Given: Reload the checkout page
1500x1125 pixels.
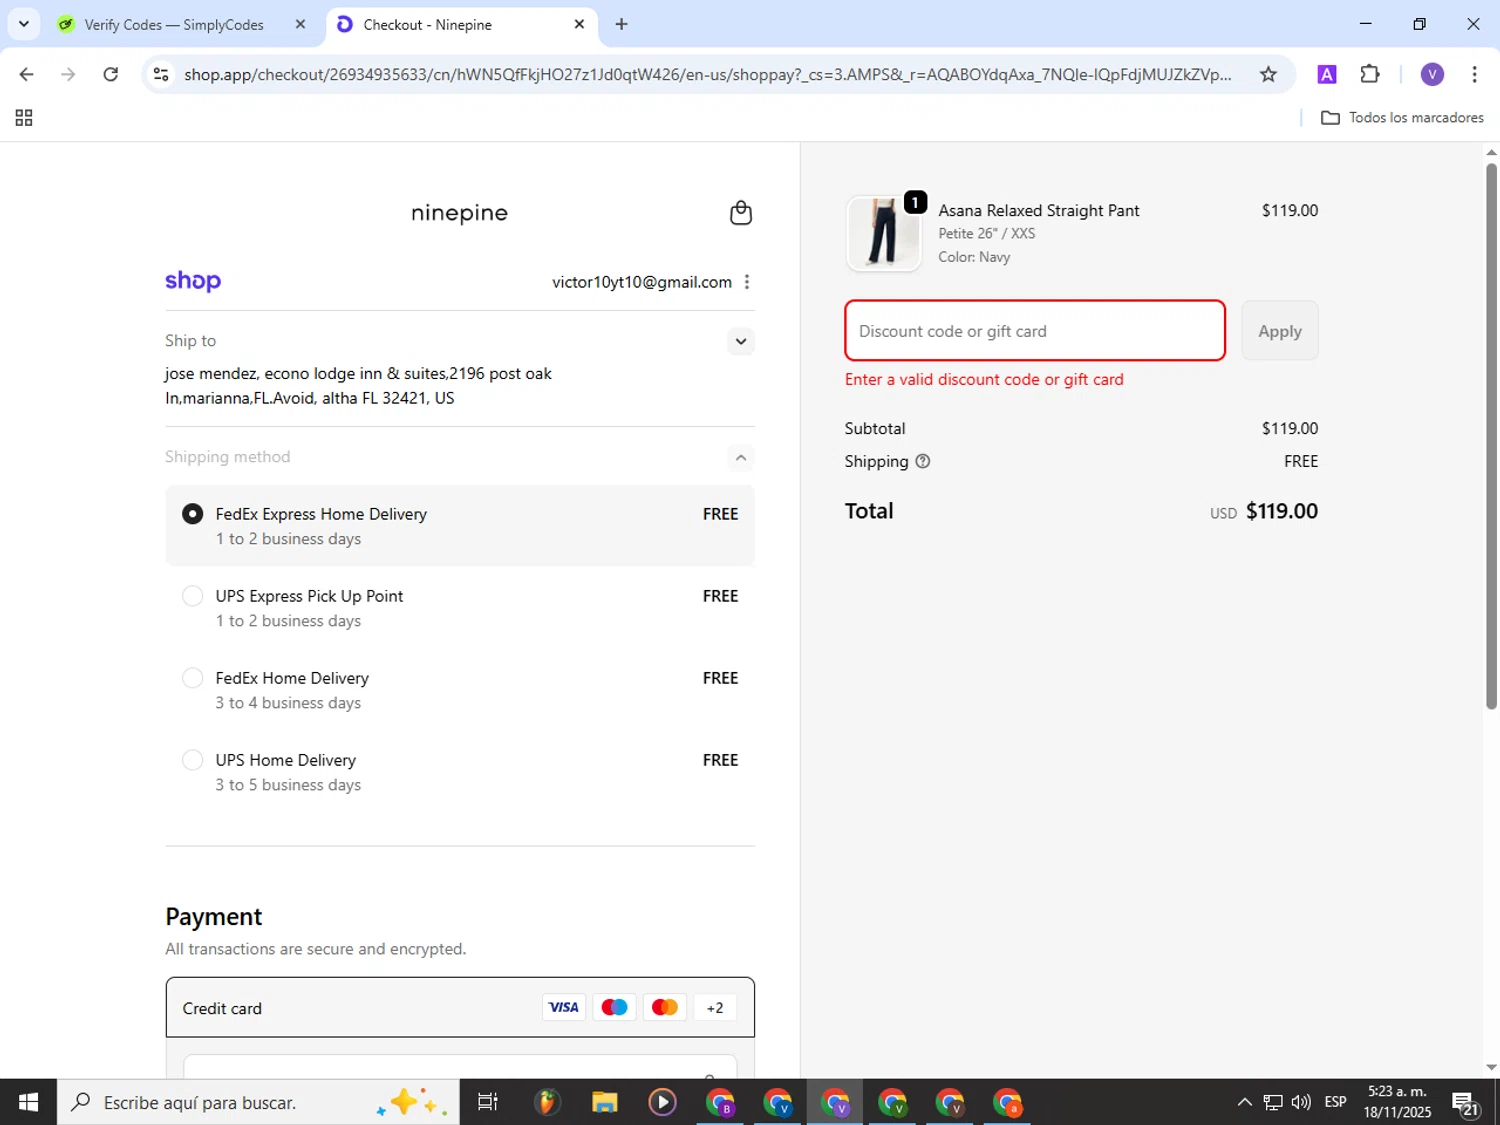Looking at the screenshot, I should click(111, 74).
